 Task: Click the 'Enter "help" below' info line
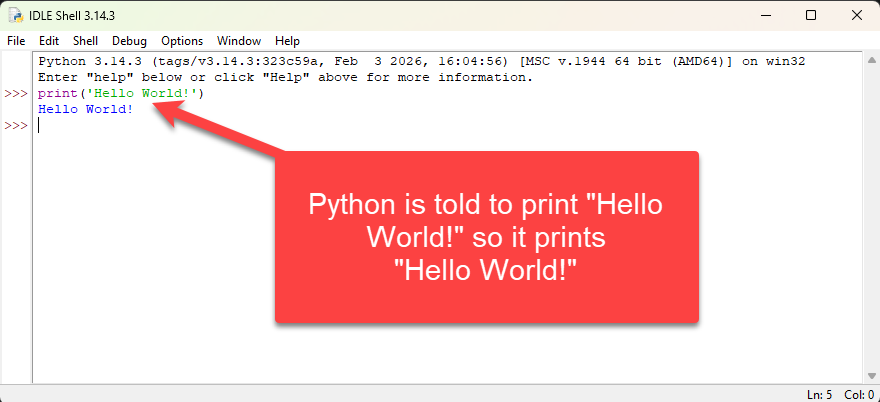[285, 77]
